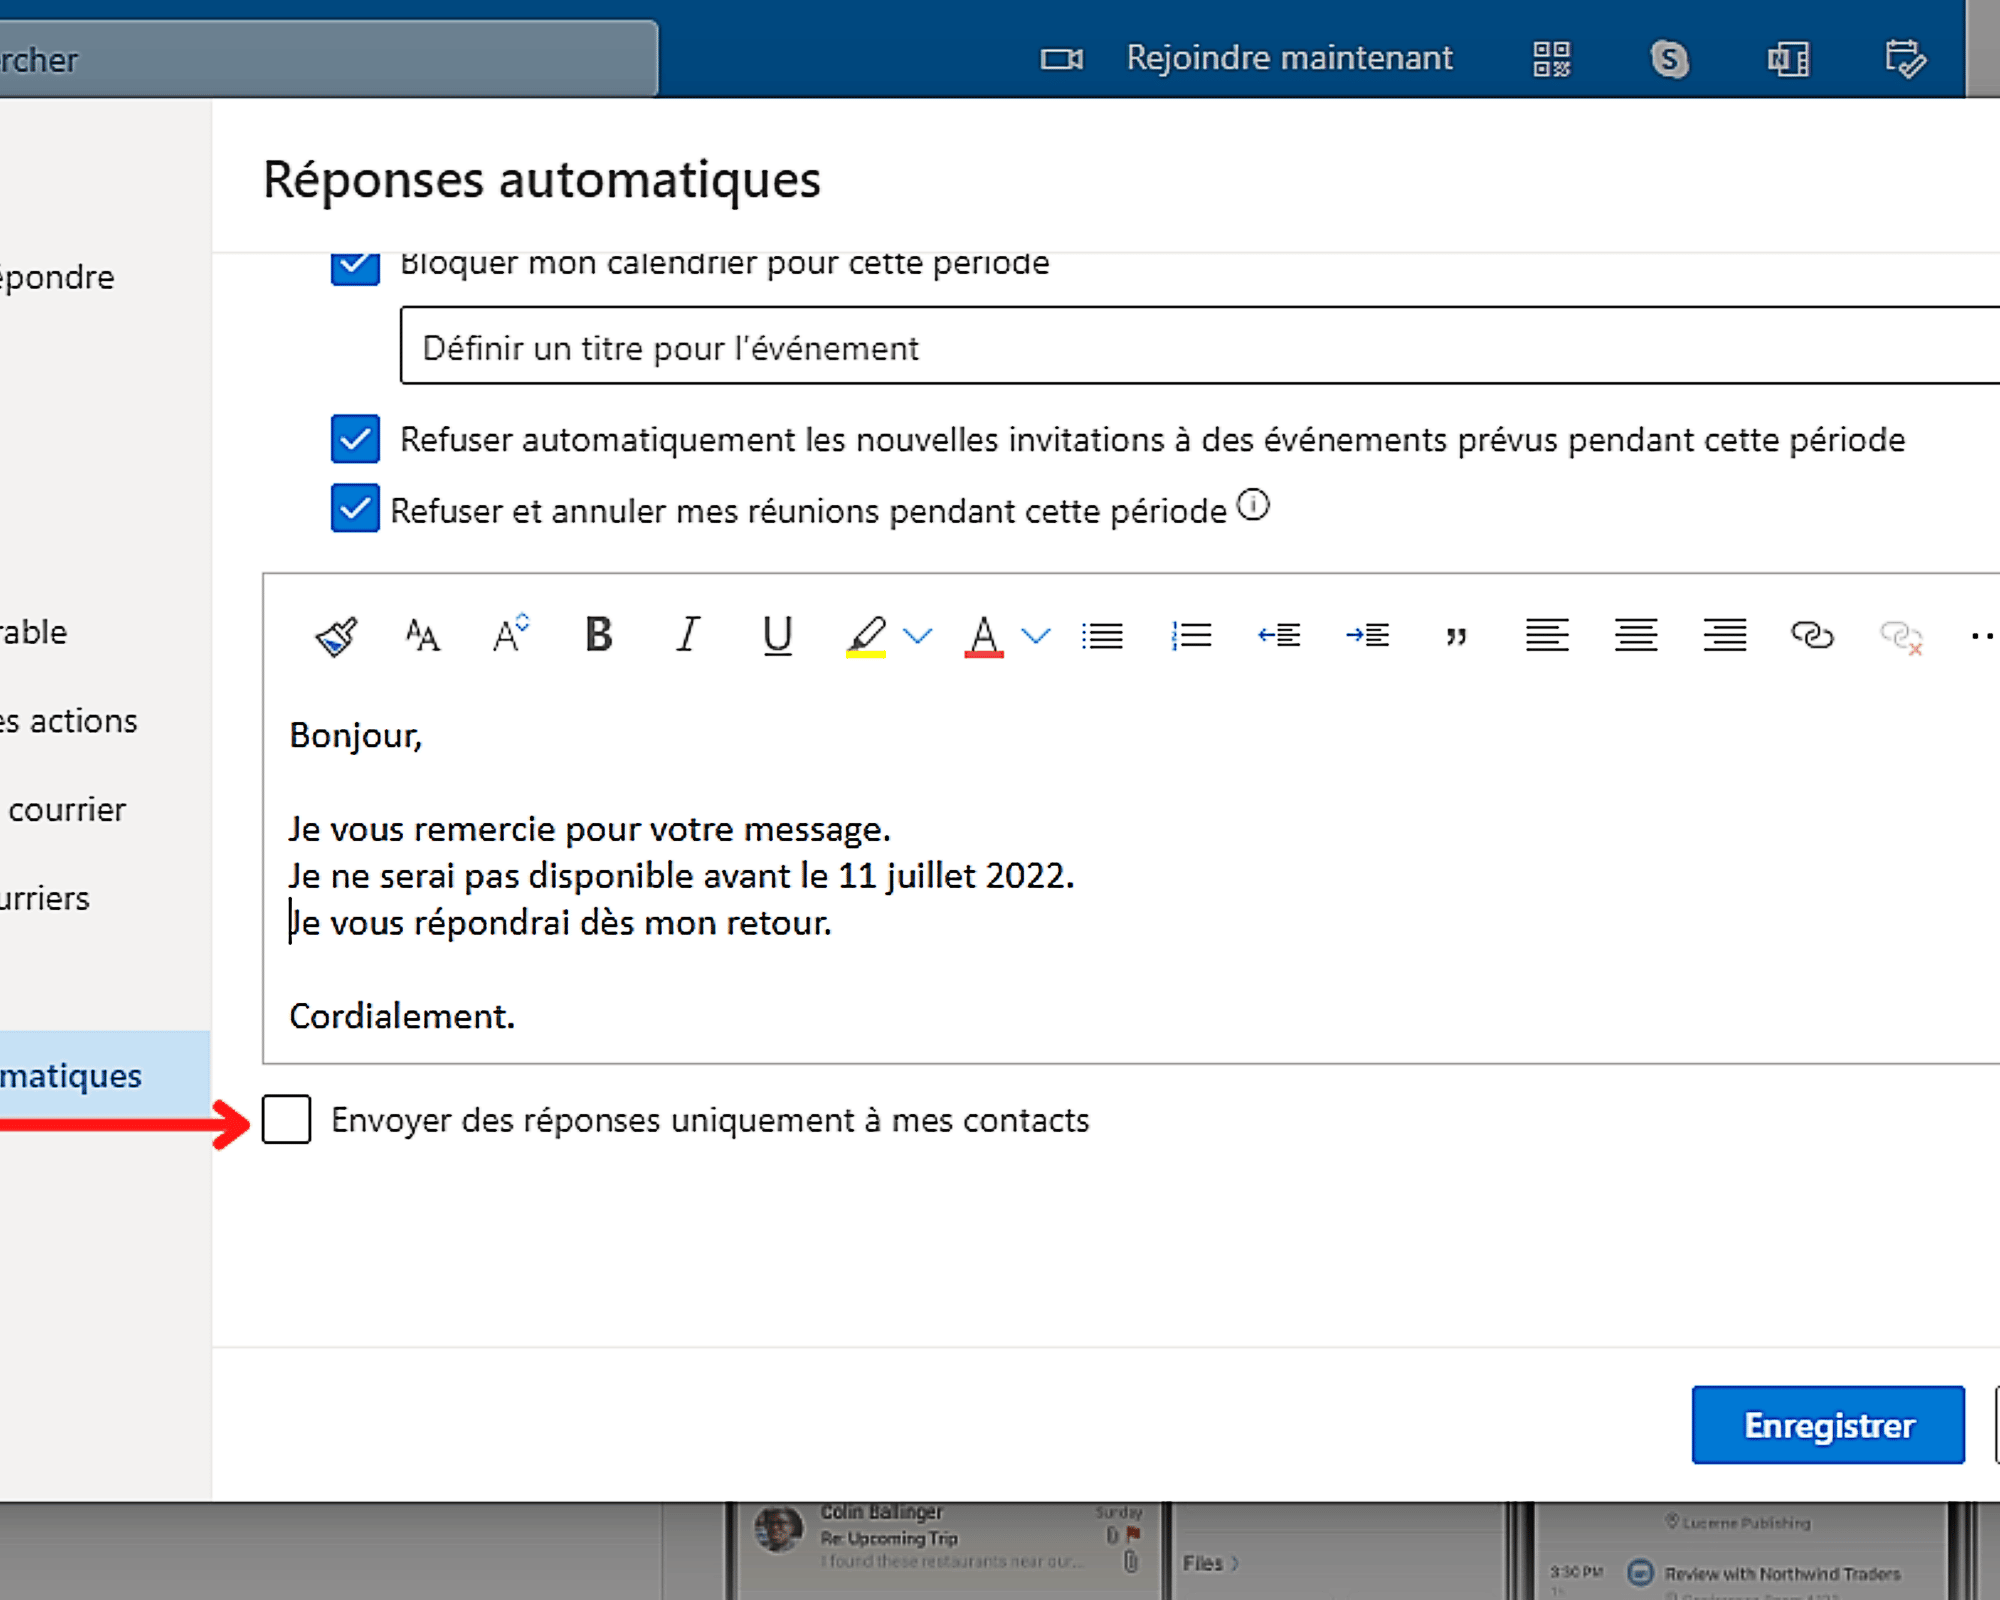Insert a numbered list
Screen dimensions: 2000x1600
1191,636
